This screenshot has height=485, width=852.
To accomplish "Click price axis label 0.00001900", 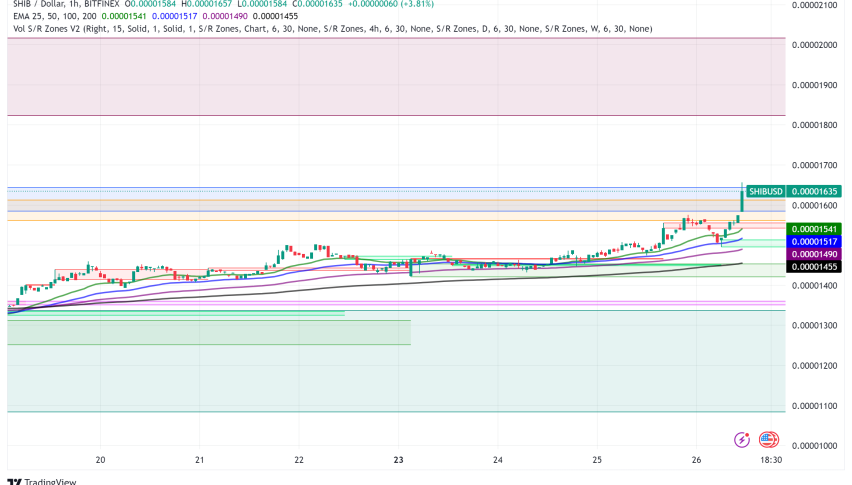I will click(x=814, y=85).
